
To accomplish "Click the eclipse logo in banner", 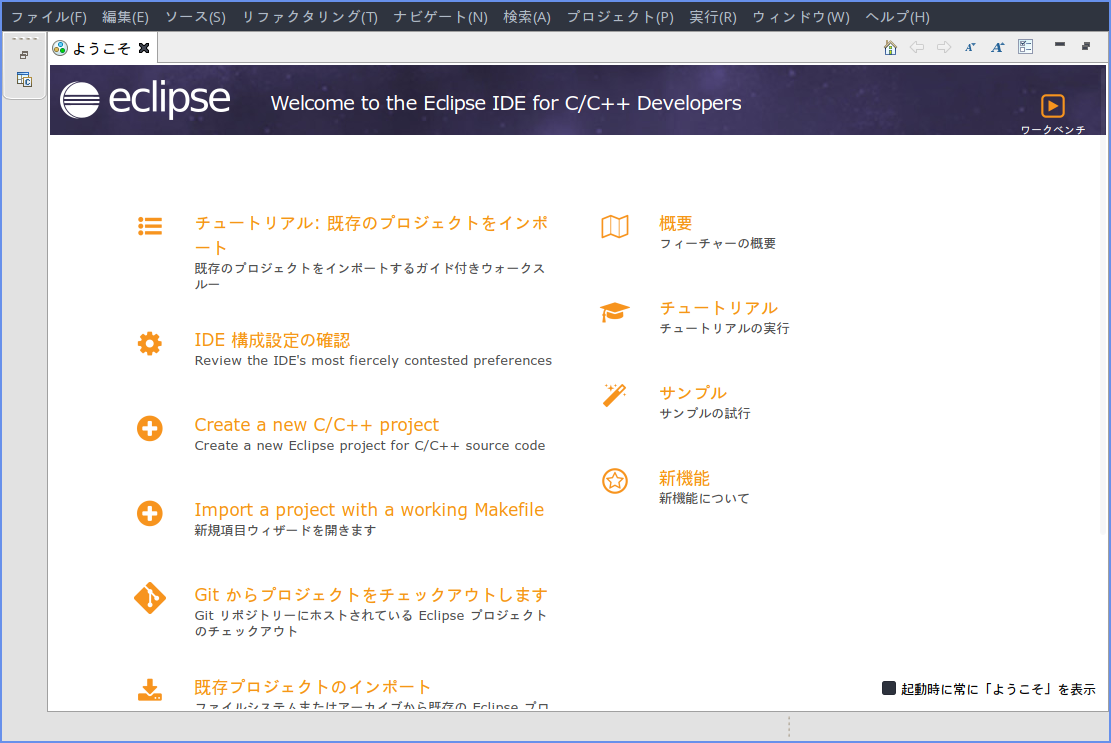I will coord(145,98).
